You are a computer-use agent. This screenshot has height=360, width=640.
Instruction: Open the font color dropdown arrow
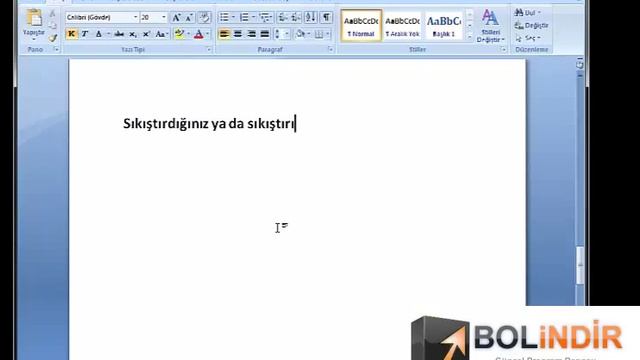point(208,34)
